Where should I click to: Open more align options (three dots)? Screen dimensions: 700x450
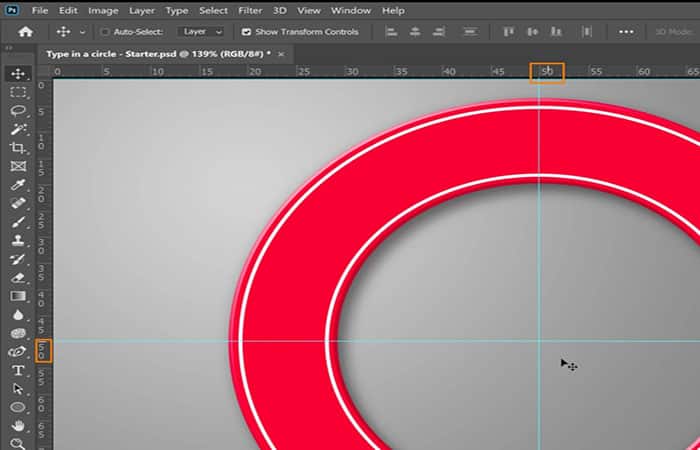626,32
